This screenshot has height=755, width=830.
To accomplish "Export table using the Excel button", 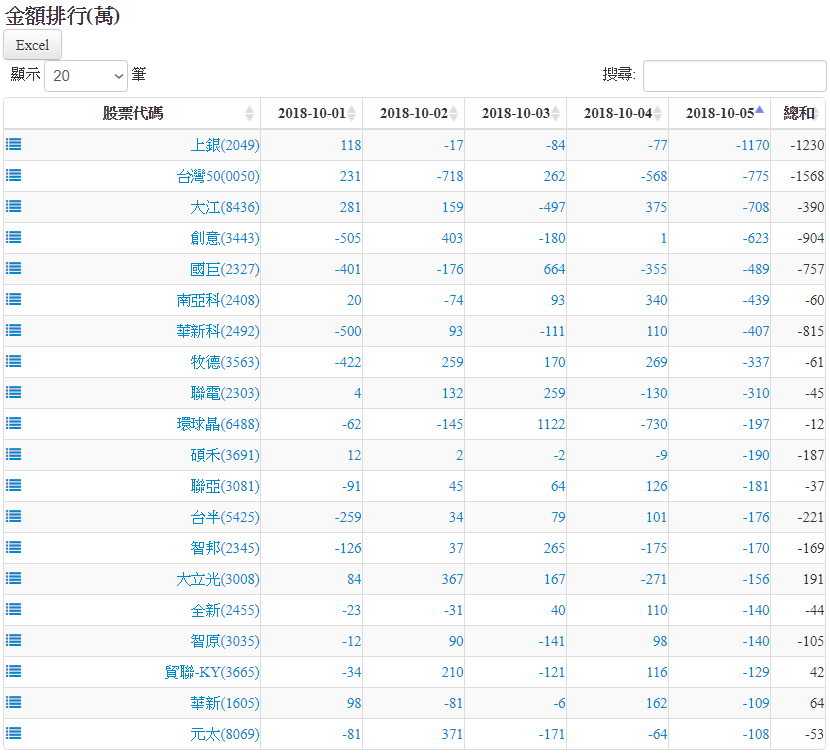I will click(33, 45).
